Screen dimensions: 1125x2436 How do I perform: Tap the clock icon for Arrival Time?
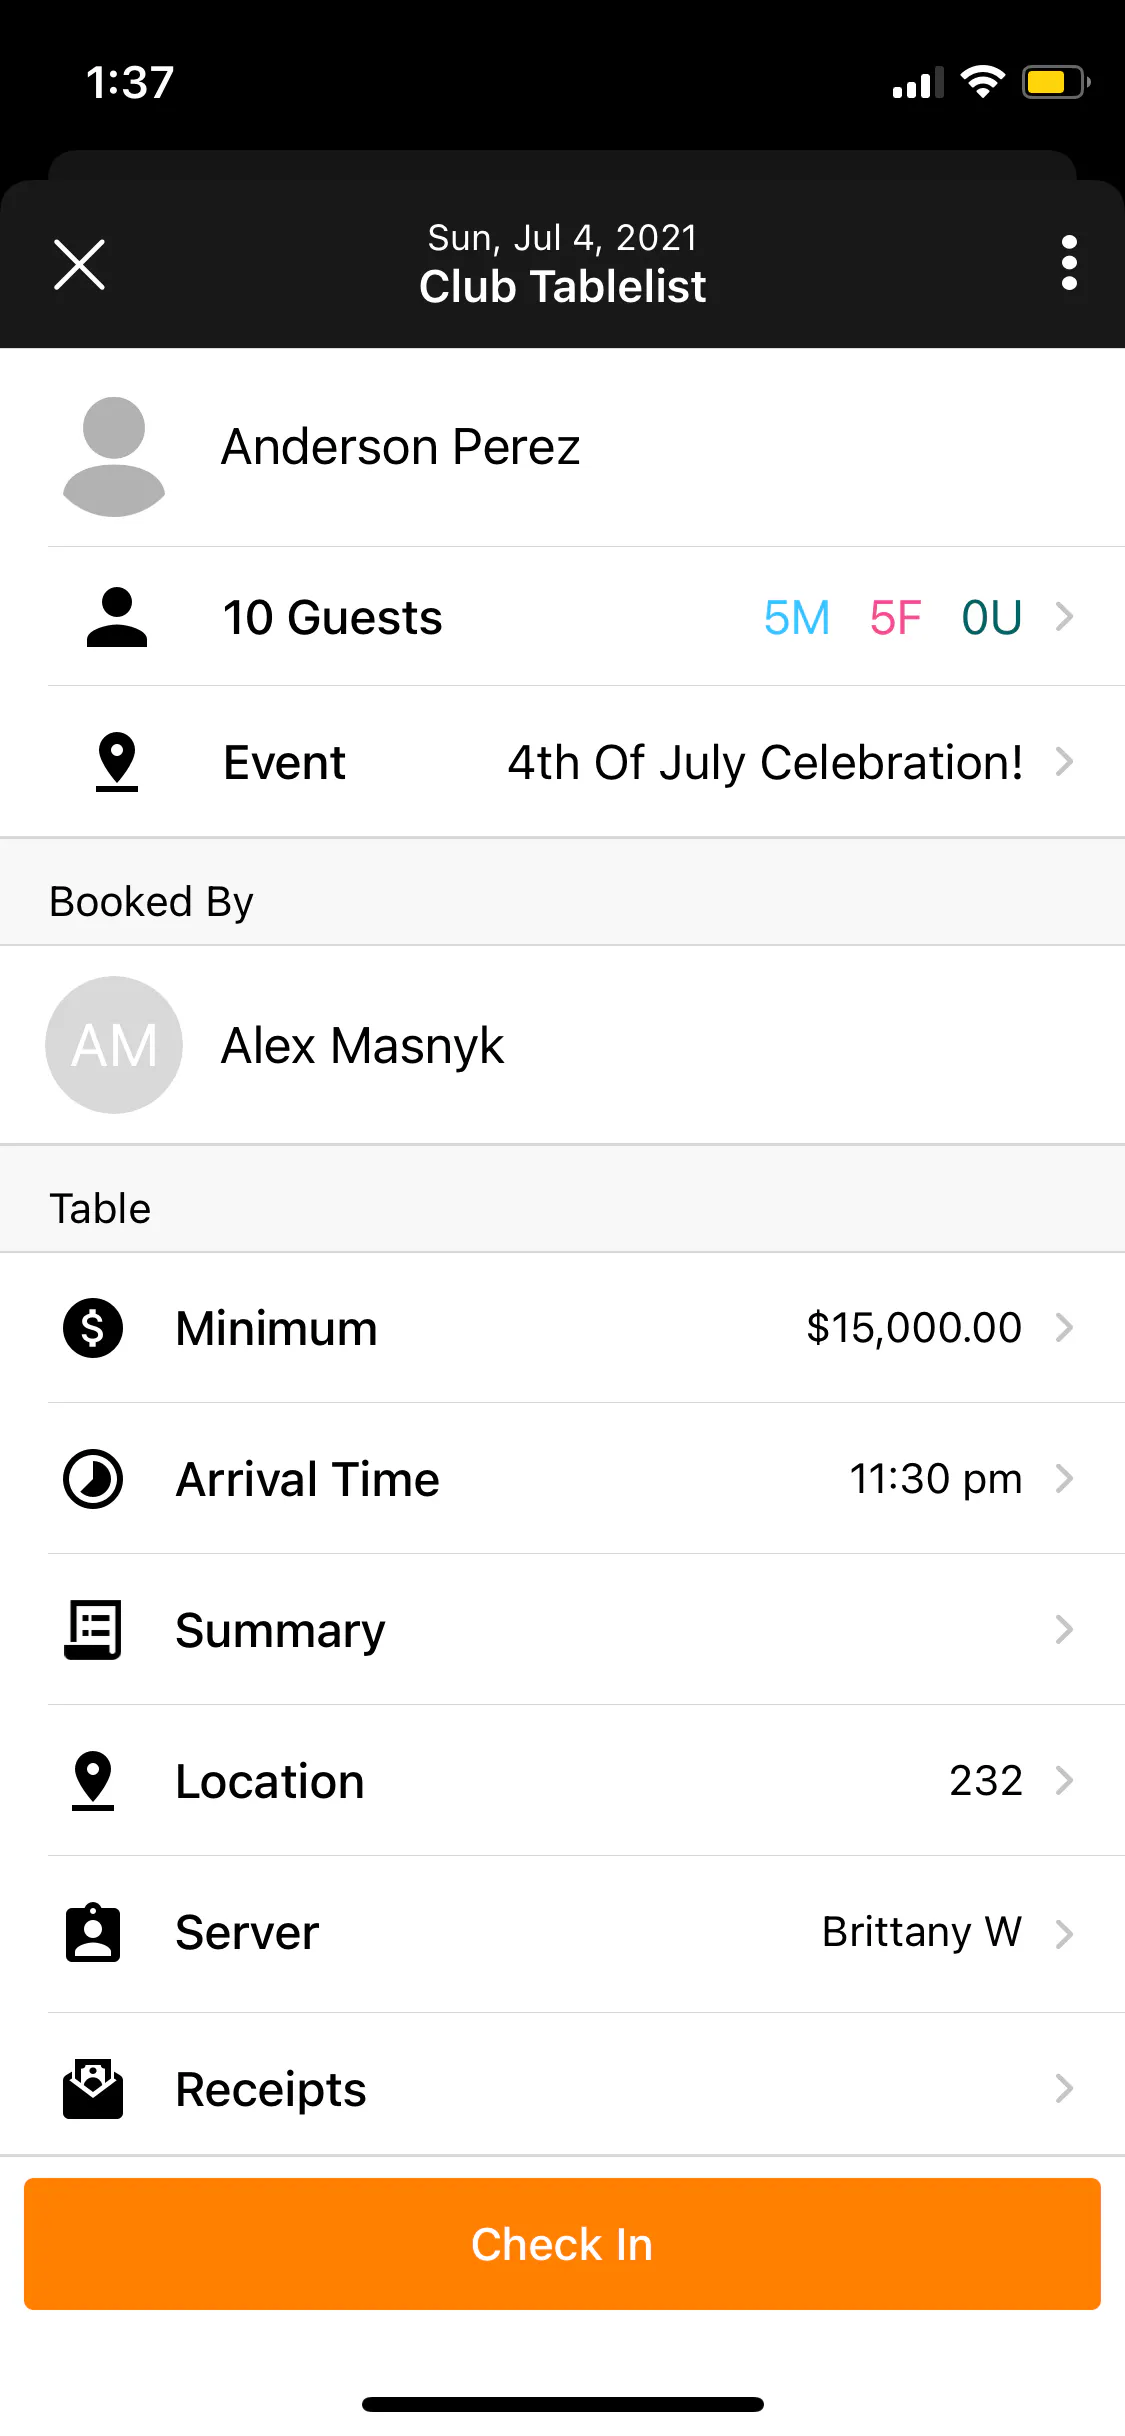tap(93, 1479)
